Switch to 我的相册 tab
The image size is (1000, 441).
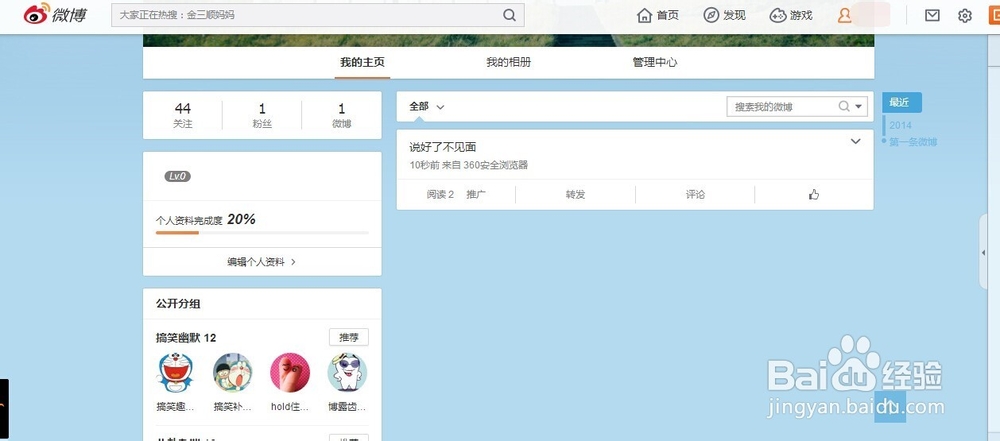pos(508,63)
